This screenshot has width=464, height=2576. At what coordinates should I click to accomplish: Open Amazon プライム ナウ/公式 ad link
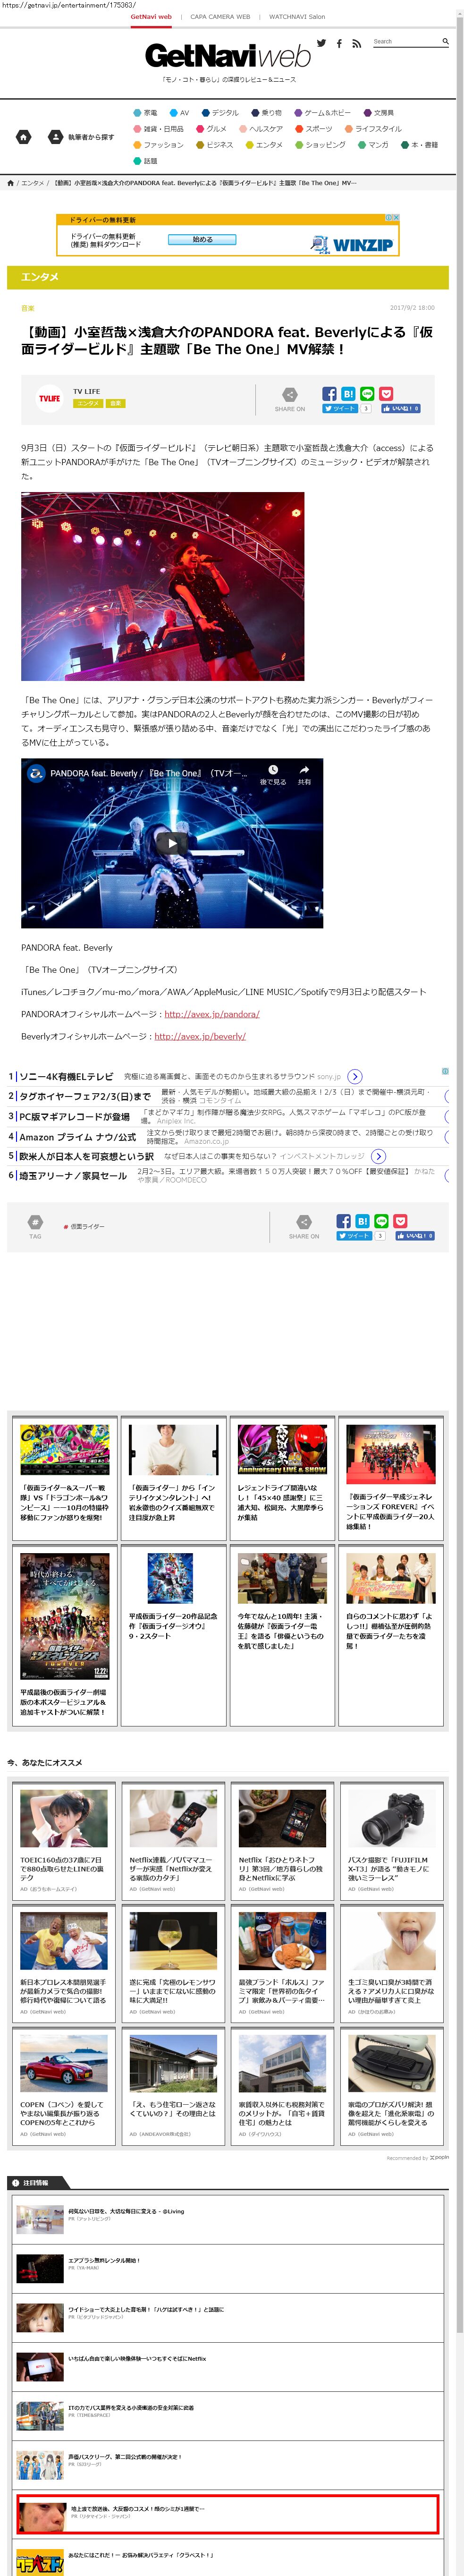click(77, 1137)
